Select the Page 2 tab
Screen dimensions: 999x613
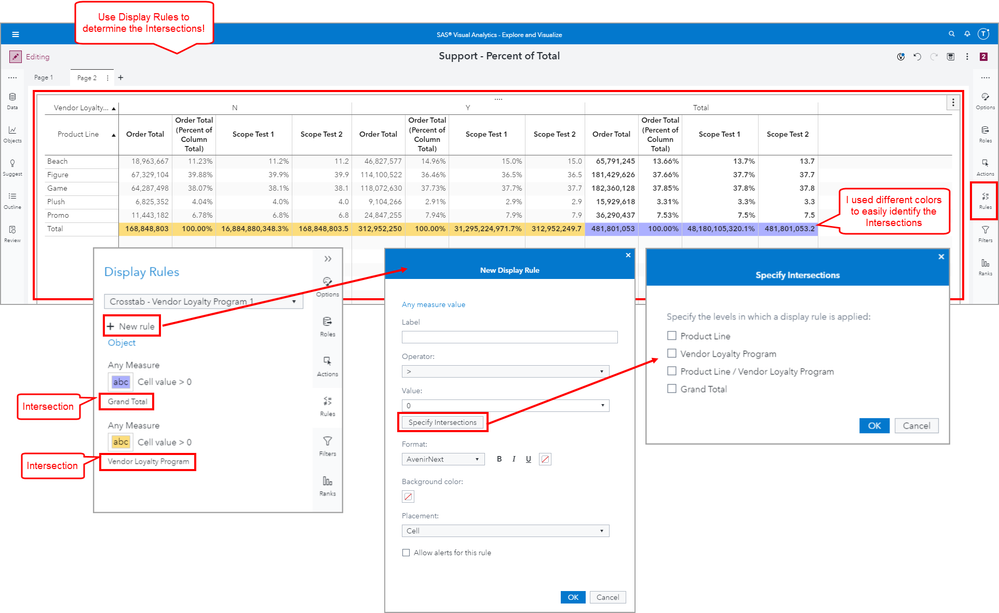tap(87, 78)
